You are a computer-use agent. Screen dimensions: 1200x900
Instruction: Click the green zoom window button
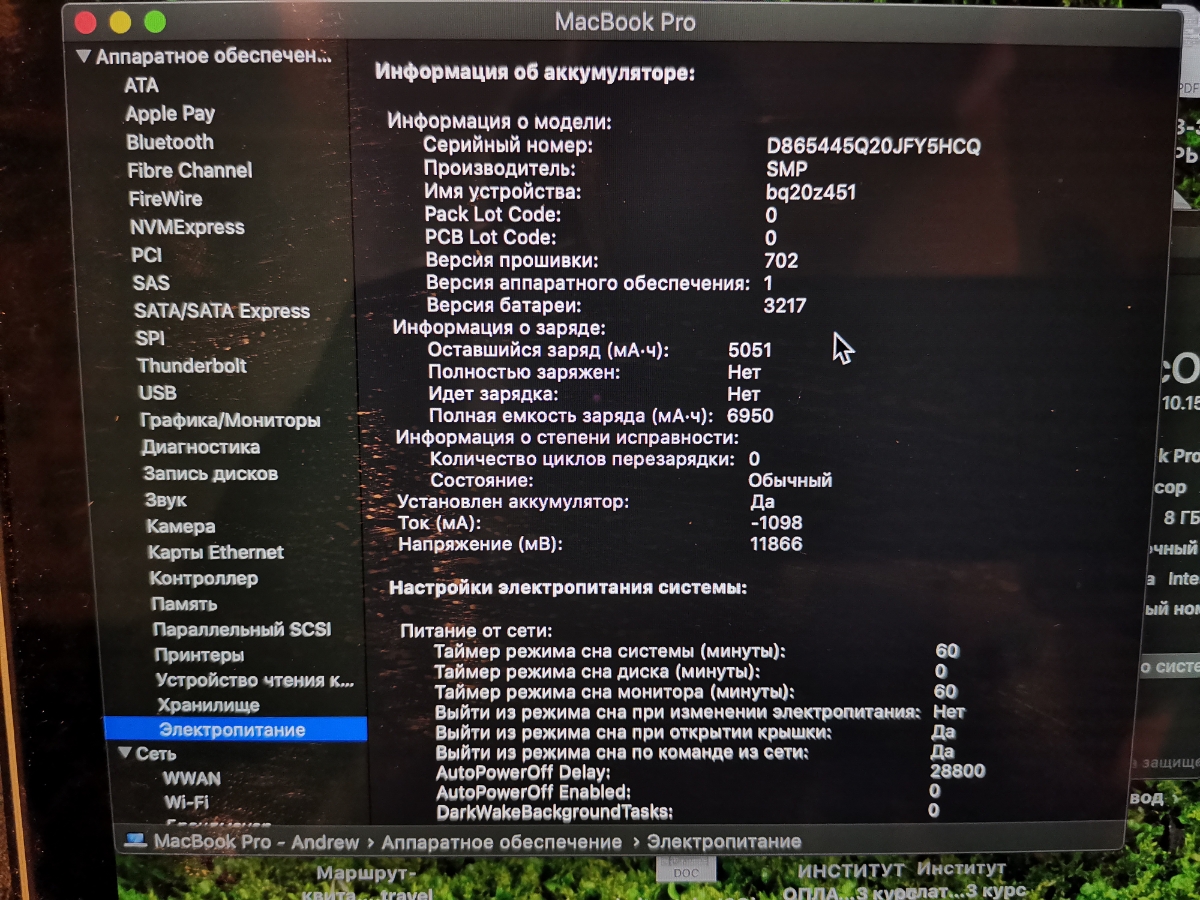point(154,22)
